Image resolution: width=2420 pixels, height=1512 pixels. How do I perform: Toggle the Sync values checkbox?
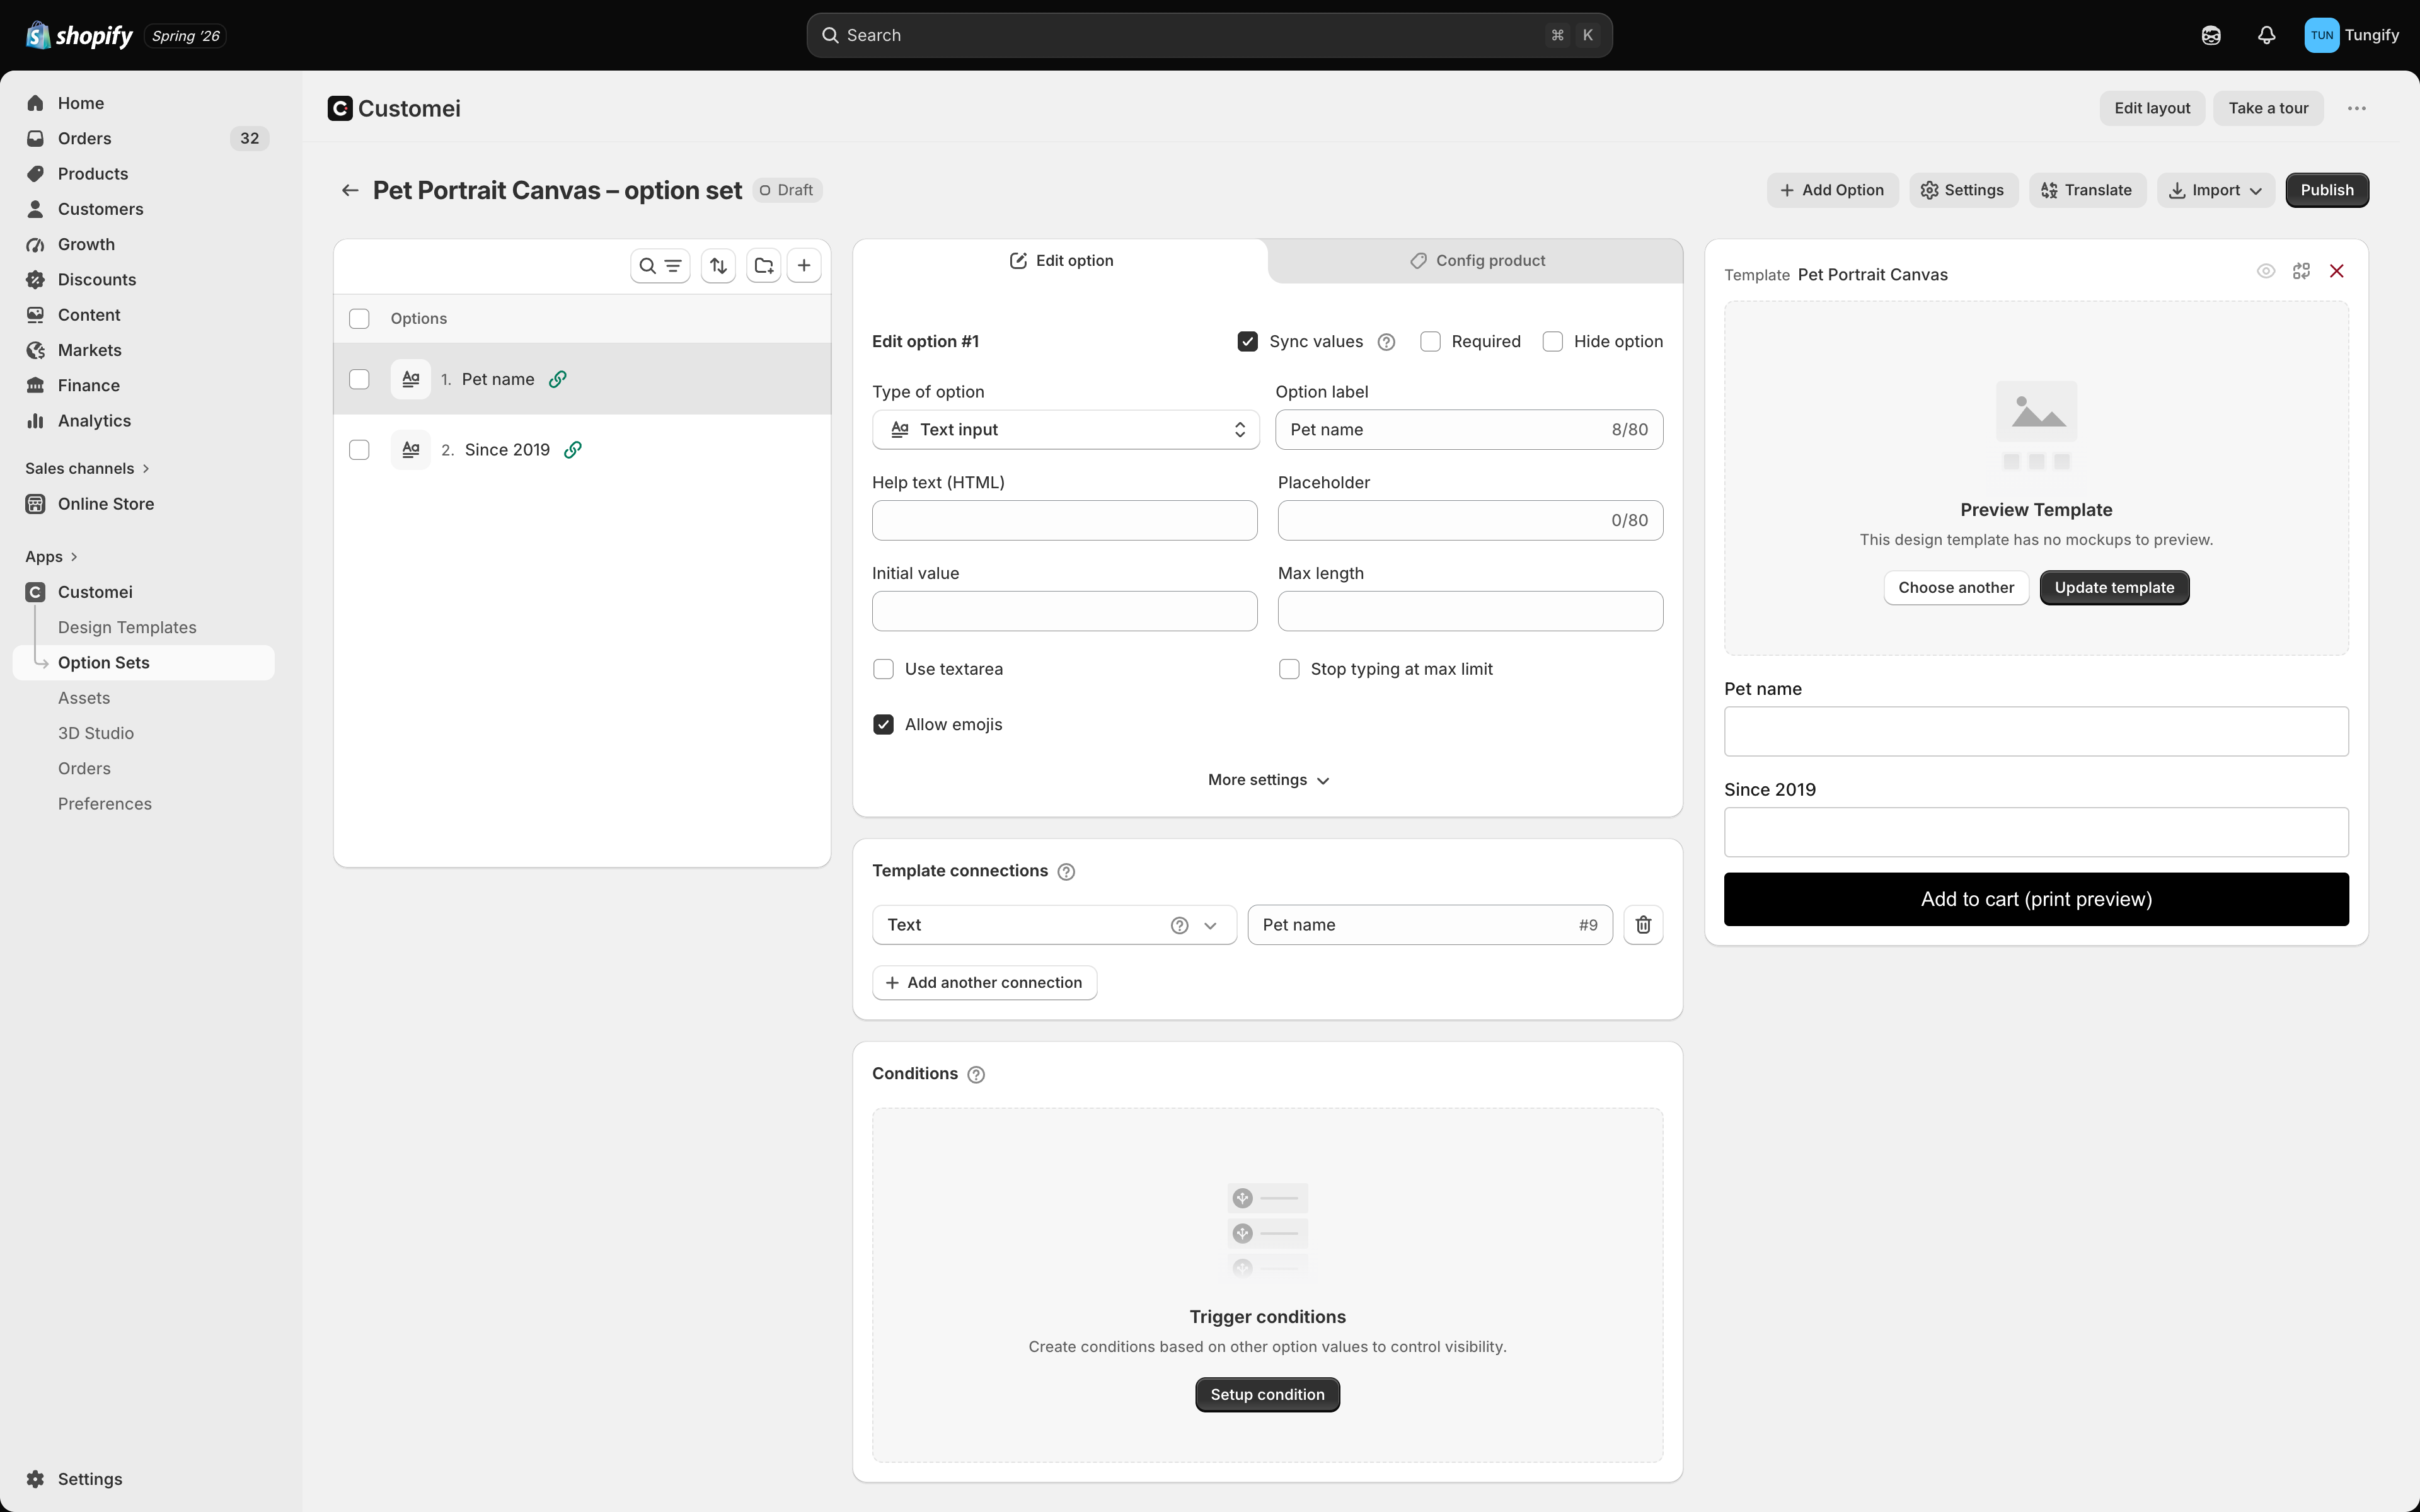1247,342
